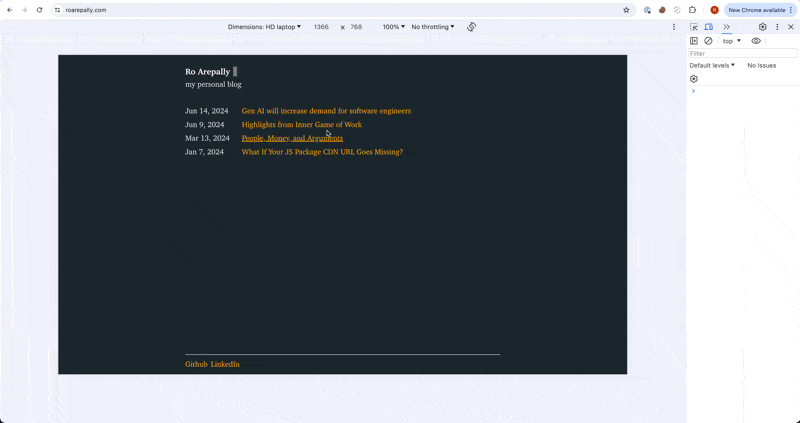Show the console sidebar
Viewport: 800px width, 423px height.
tap(694, 41)
